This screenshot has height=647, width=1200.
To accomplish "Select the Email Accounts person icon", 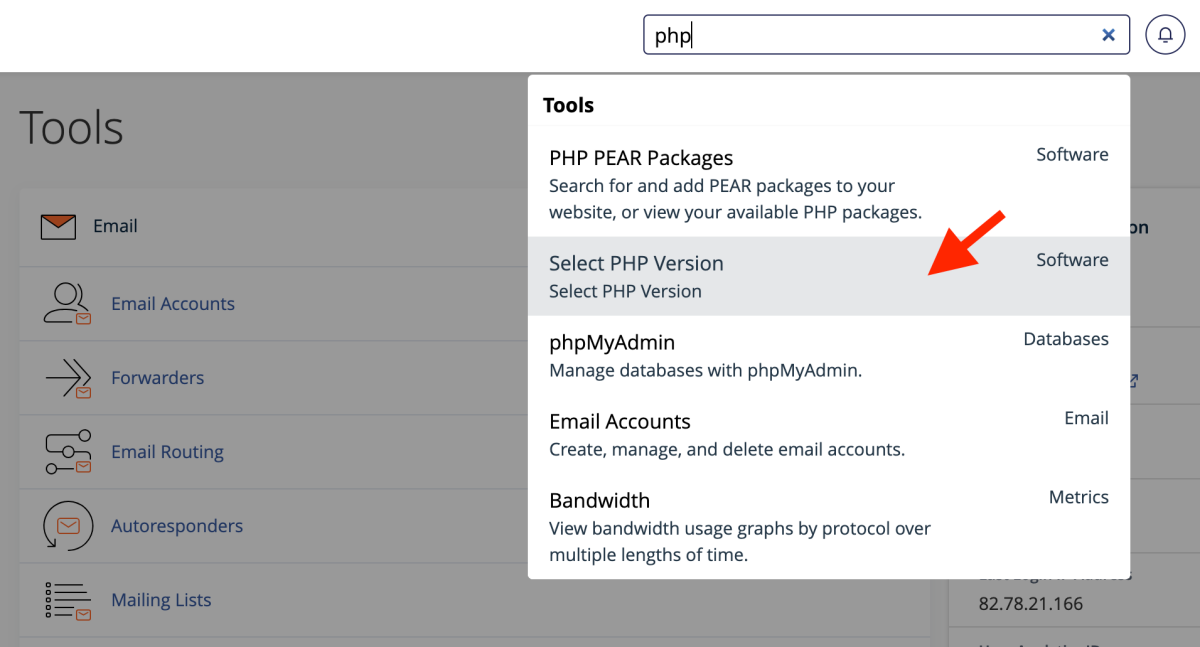I will coord(66,303).
